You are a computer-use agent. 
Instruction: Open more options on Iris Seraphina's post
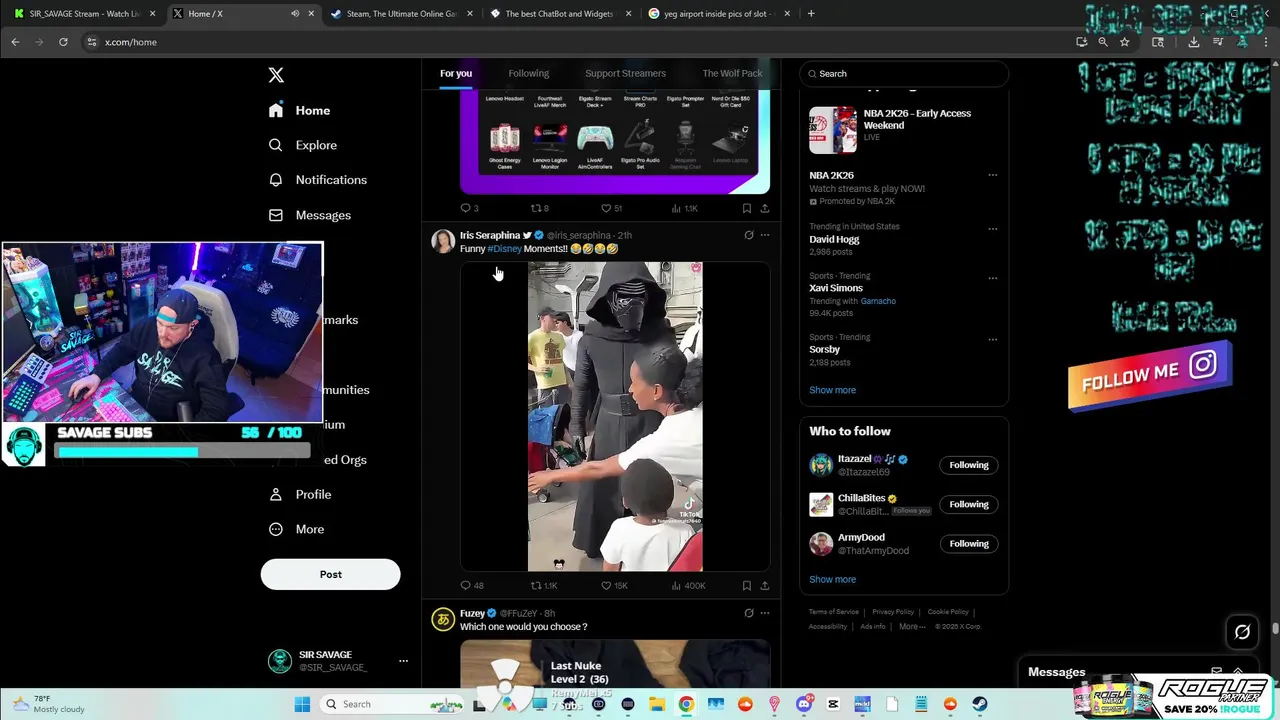[765, 235]
